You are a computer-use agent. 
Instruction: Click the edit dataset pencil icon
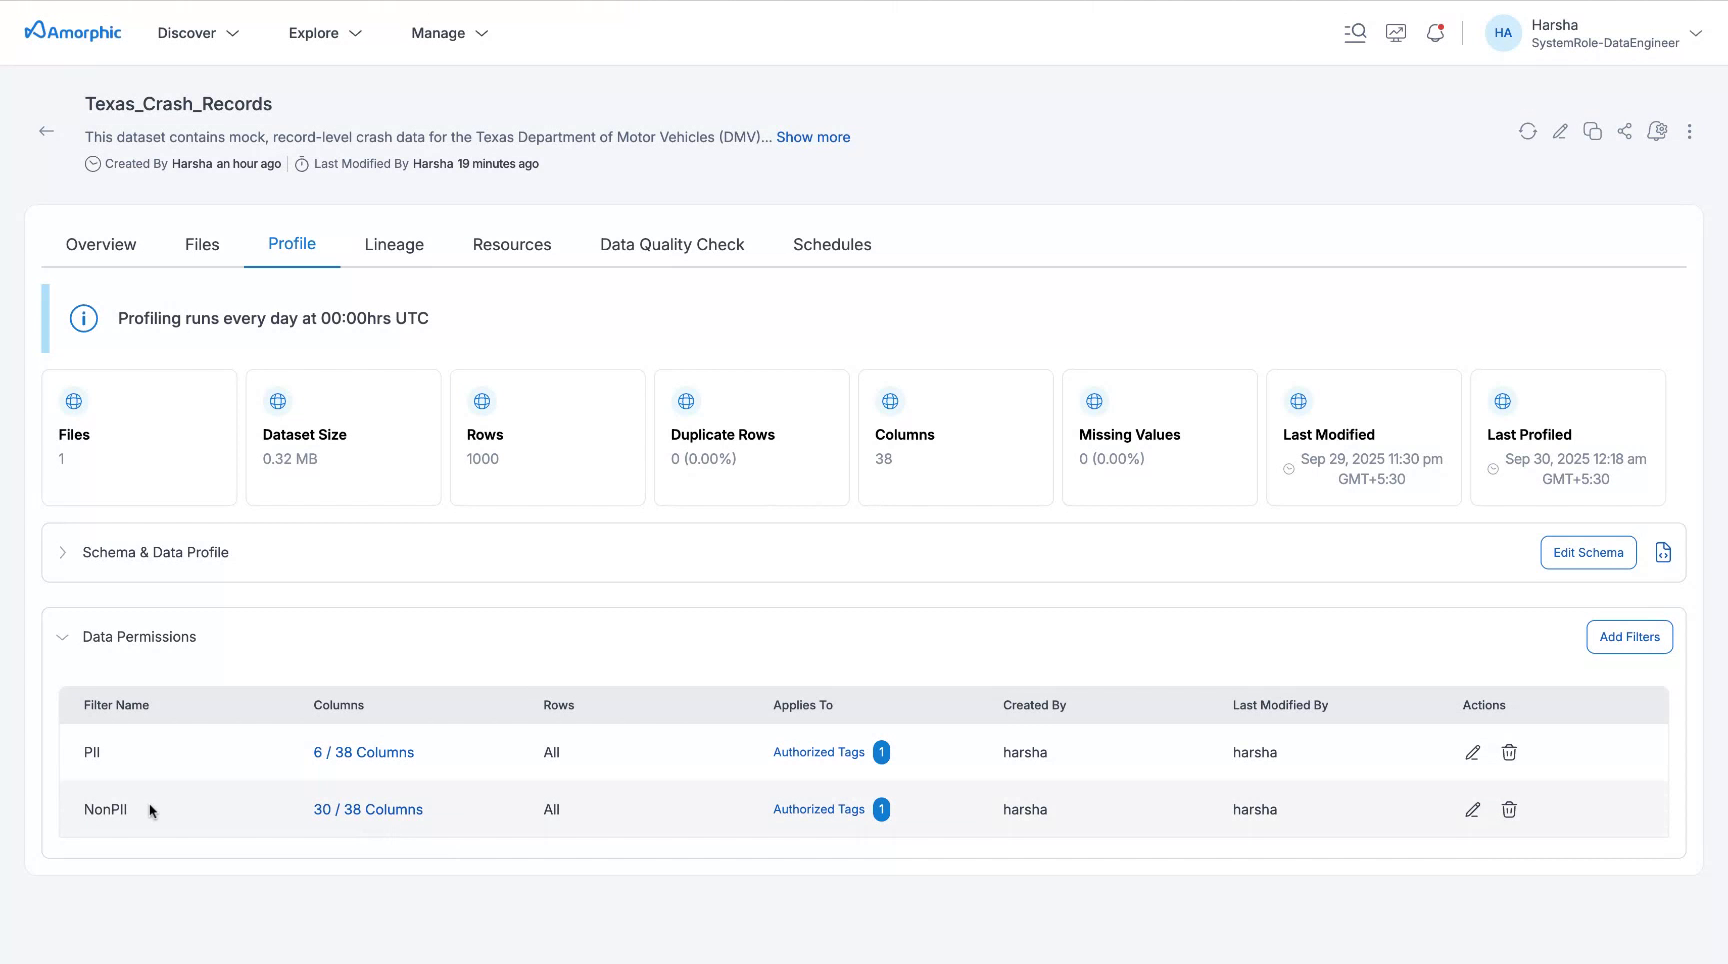(x=1559, y=131)
